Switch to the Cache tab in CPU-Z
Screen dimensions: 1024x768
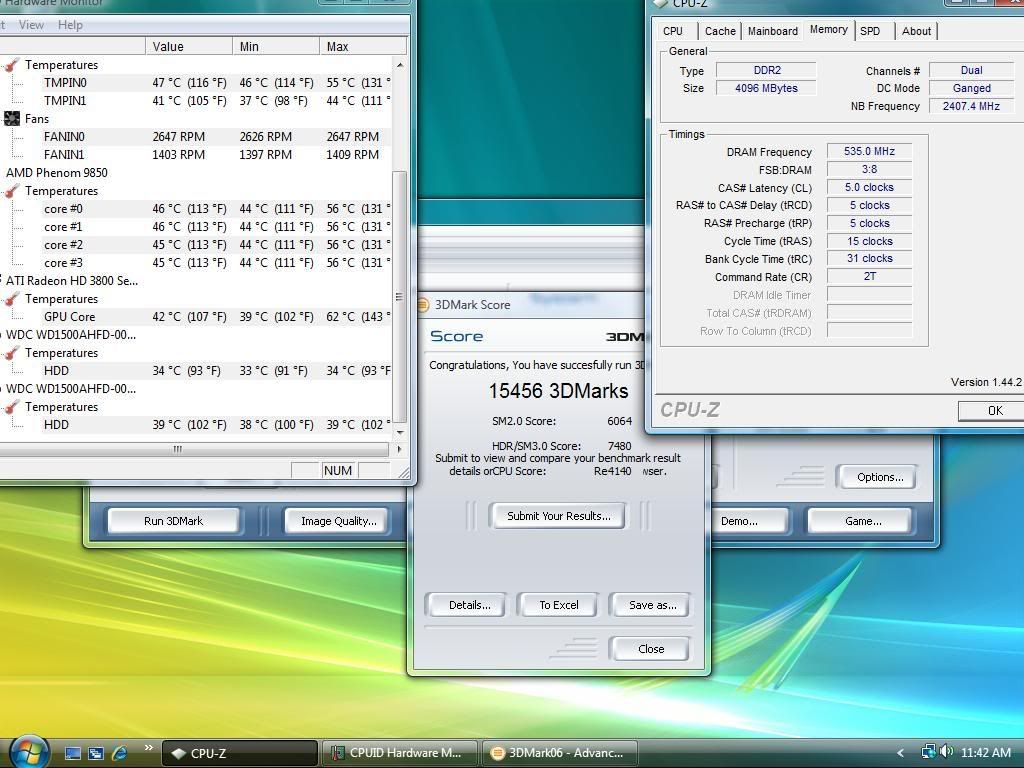click(x=720, y=31)
